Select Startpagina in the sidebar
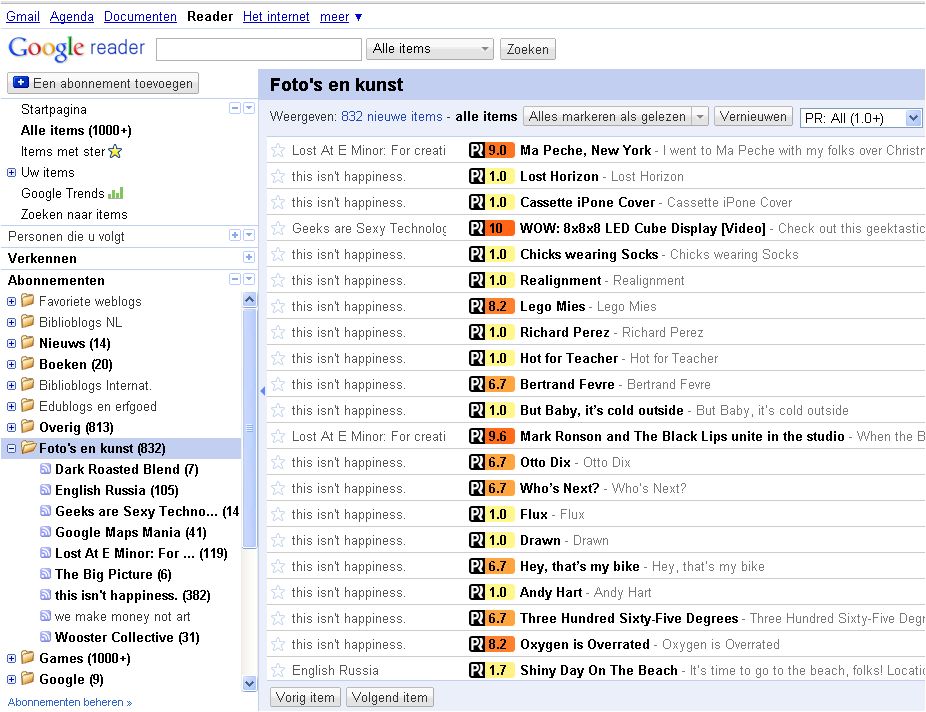Viewport: 926px width, 712px height. coord(54,109)
